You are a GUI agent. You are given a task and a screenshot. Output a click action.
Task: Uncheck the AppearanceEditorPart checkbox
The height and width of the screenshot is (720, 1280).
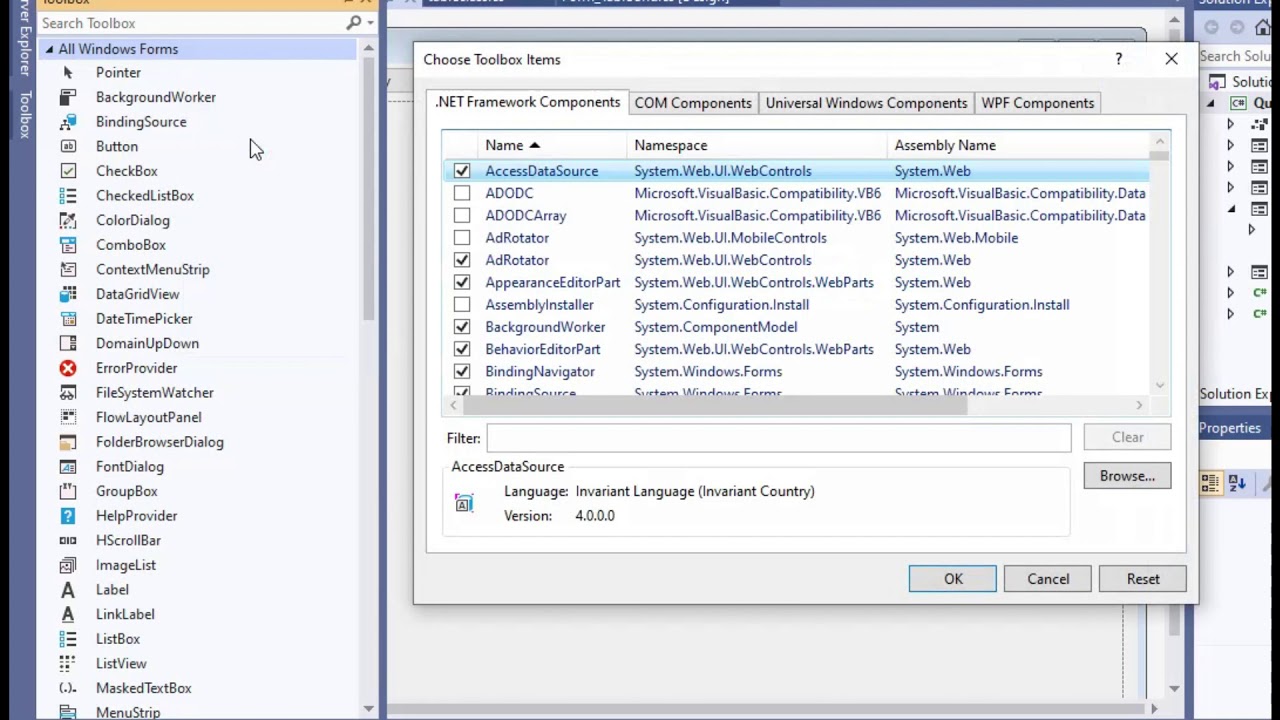click(462, 282)
